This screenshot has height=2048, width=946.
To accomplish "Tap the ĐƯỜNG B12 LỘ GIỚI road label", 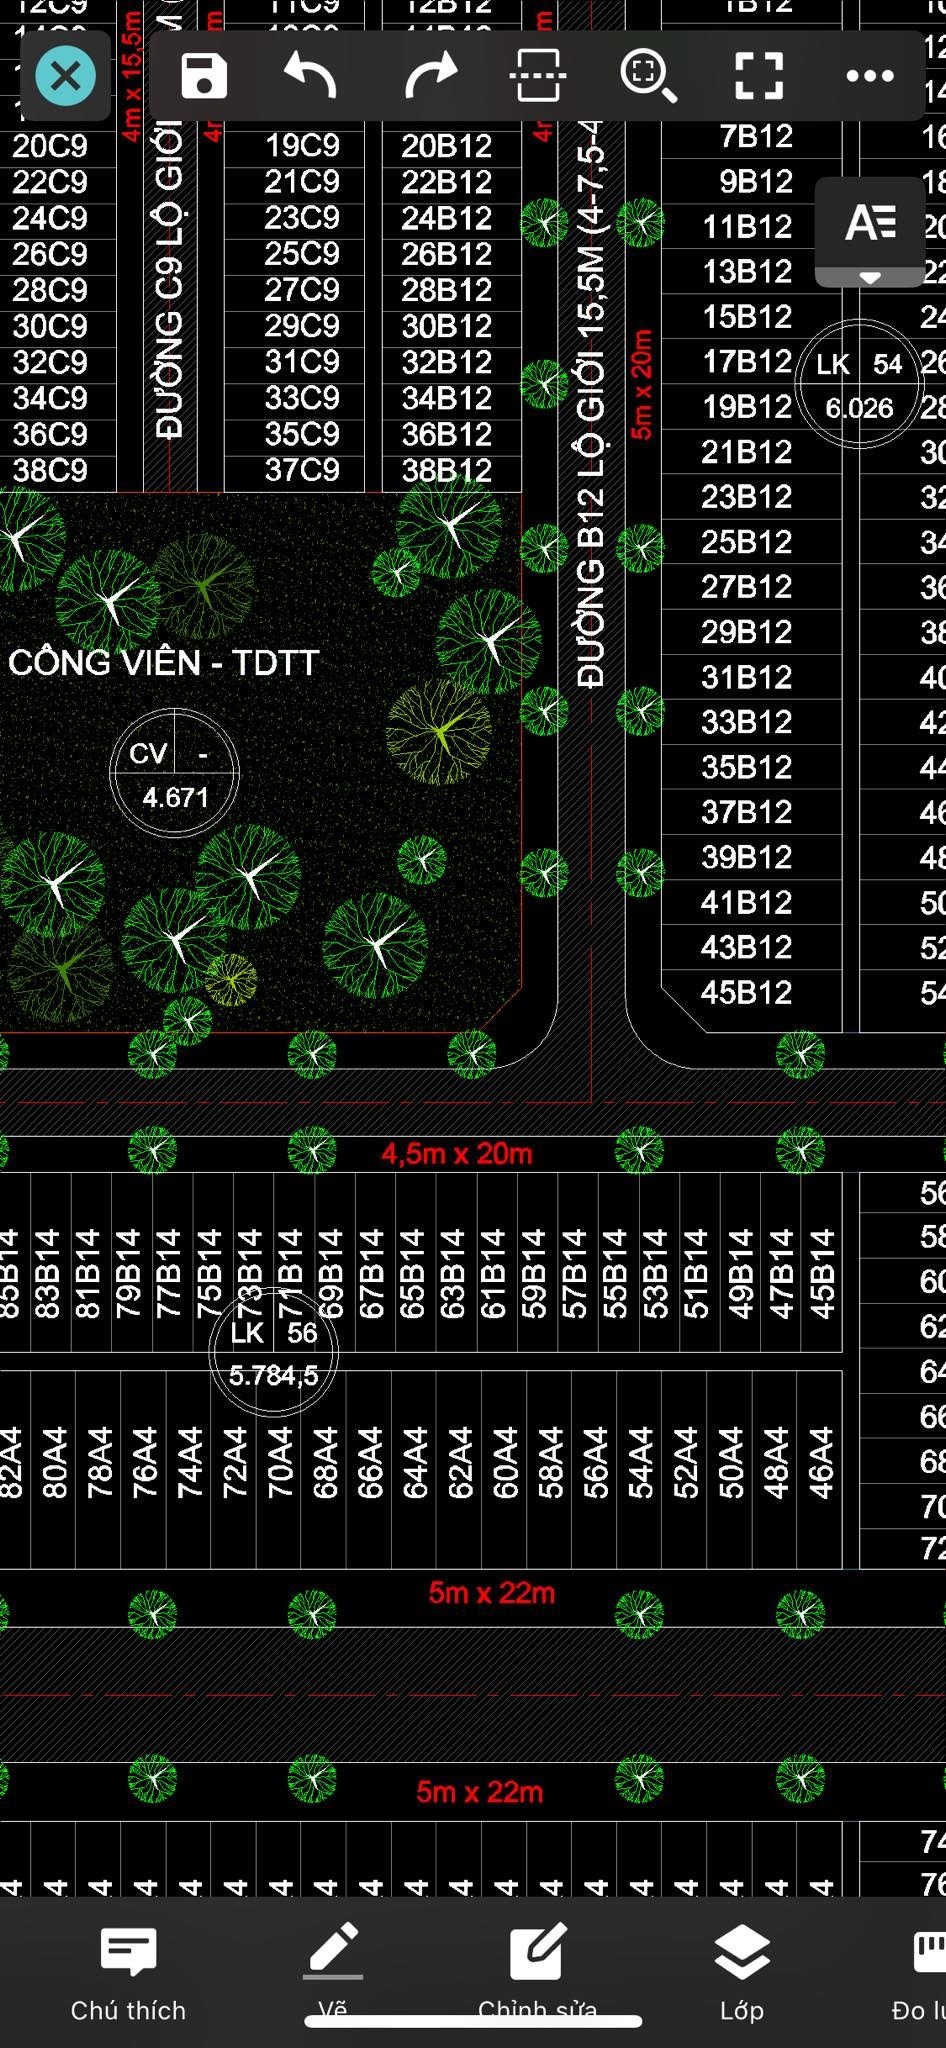I will pos(590,404).
